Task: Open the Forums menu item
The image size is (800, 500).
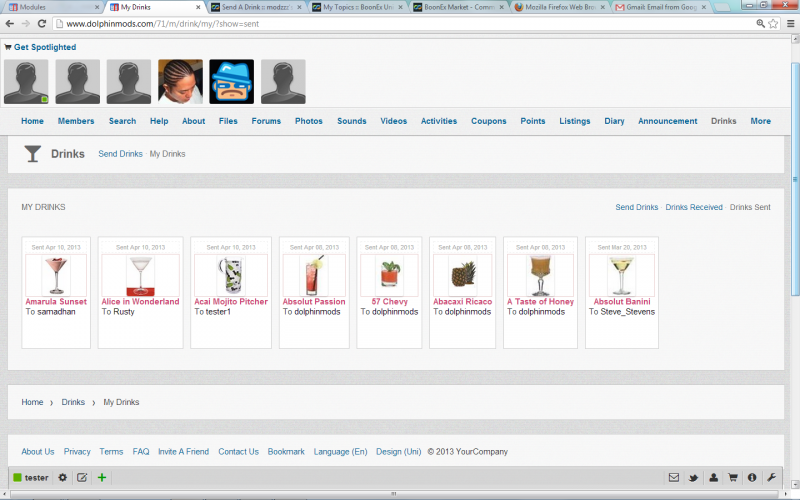Action: pyautogui.click(x=266, y=121)
